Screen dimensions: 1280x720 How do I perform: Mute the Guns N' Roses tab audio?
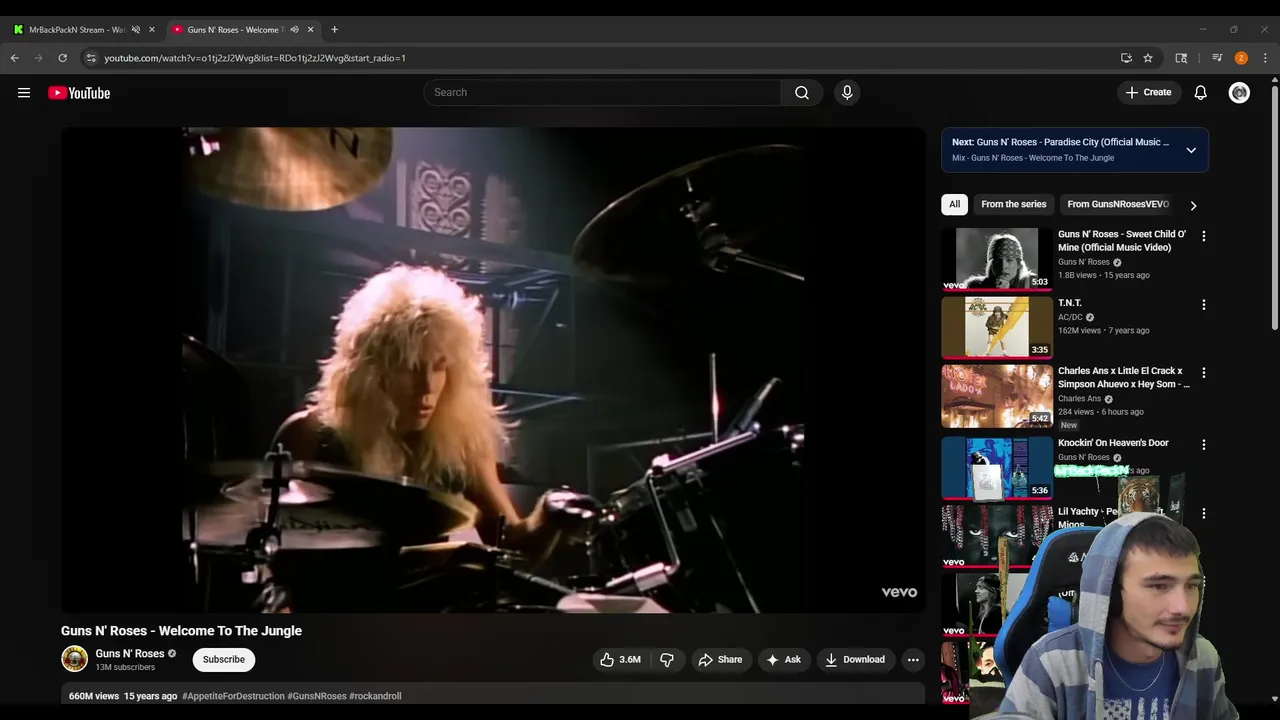tap(294, 30)
